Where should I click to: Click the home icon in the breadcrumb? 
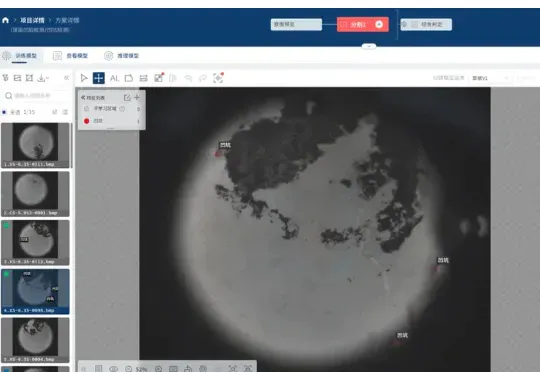point(6,20)
